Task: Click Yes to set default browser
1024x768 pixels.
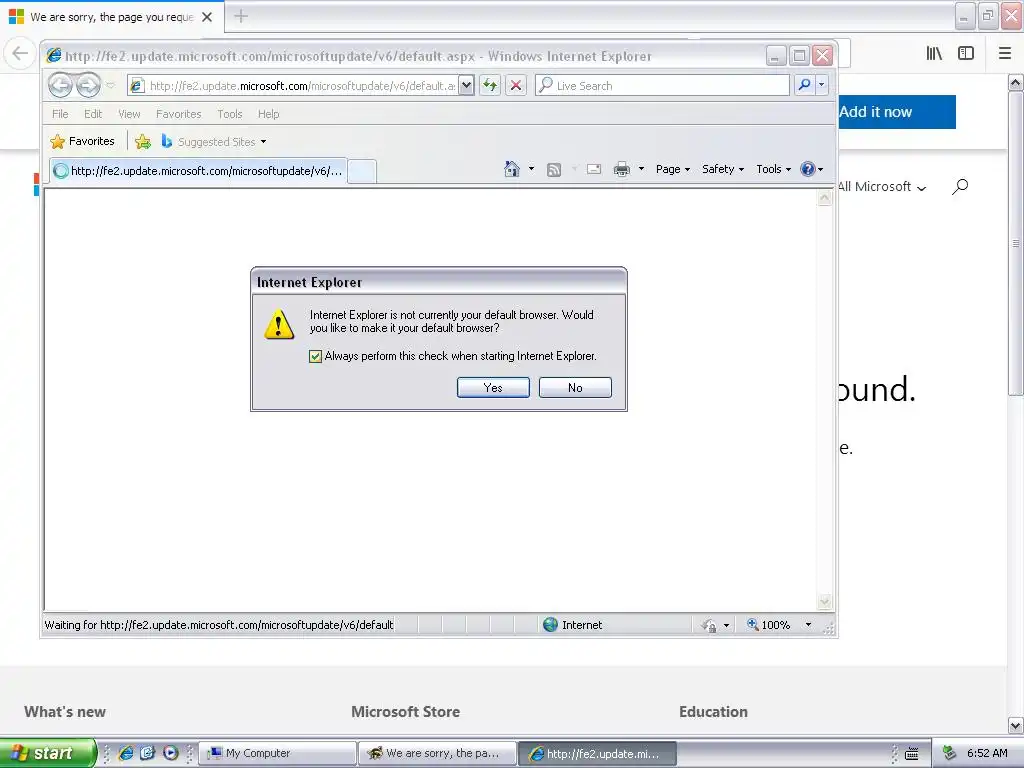Action: 493,387
